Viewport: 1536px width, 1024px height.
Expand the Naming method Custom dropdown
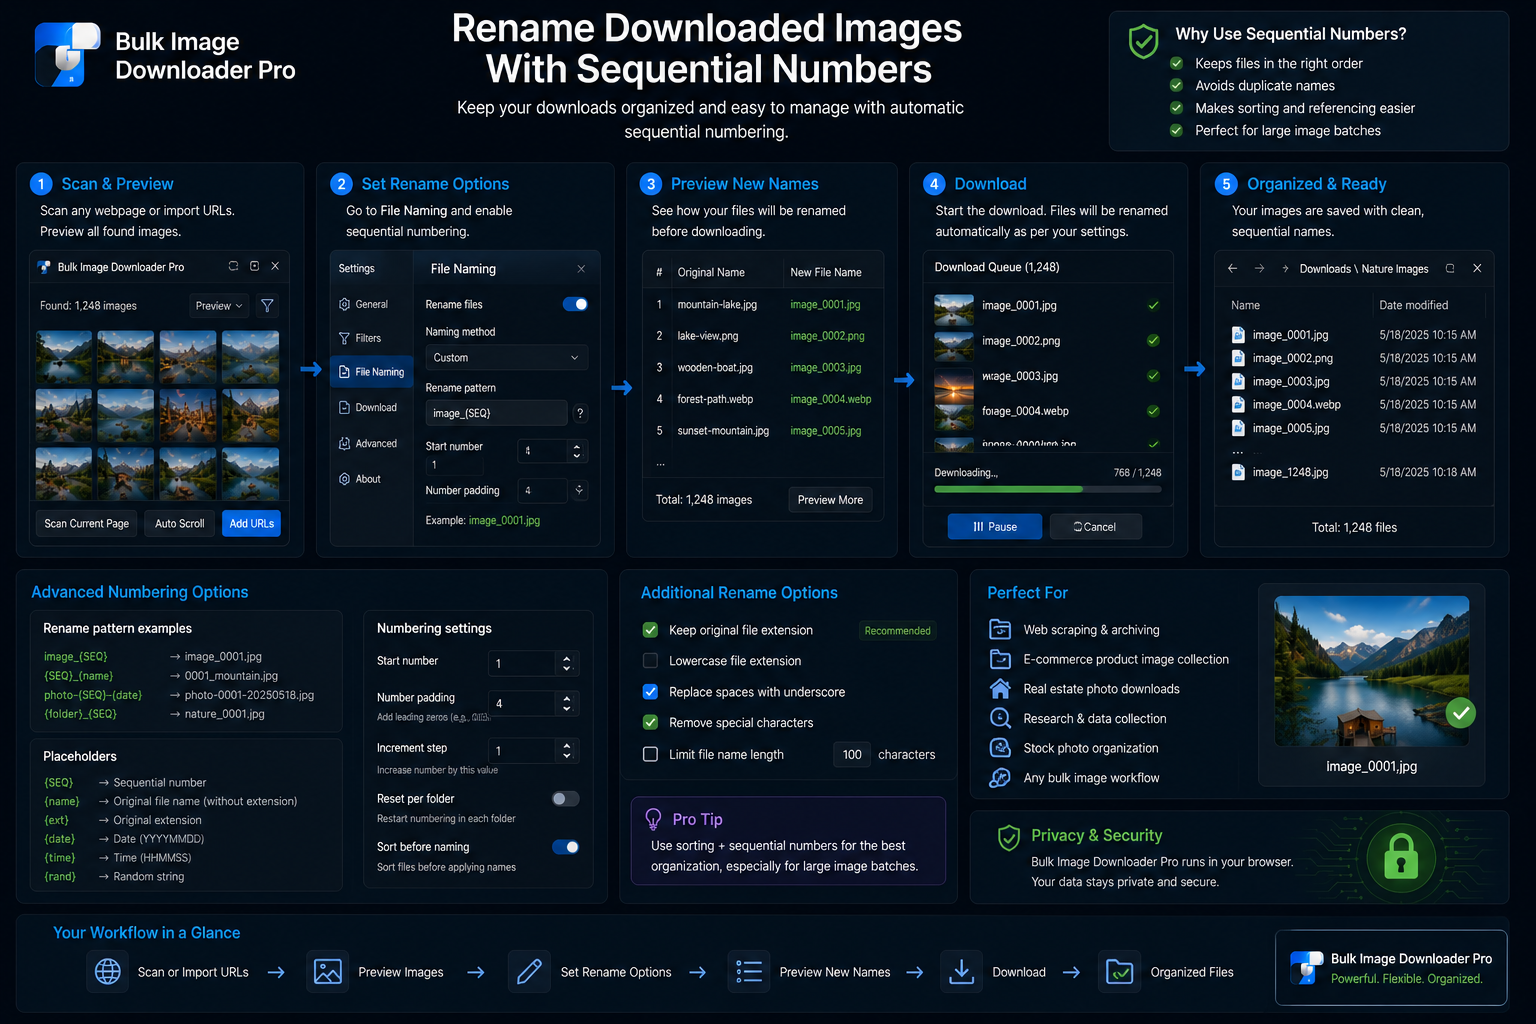(x=506, y=357)
